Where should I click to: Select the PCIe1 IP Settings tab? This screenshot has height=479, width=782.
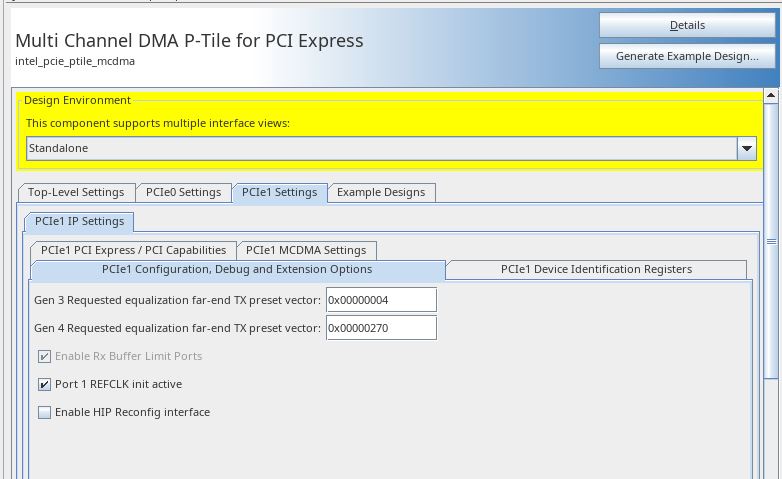point(80,221)
